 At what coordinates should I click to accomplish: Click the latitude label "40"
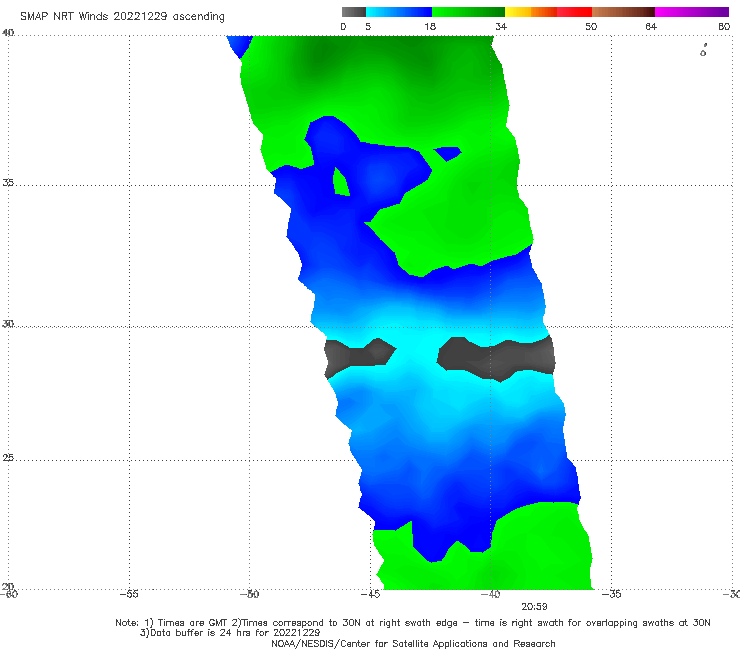[8, 33]
